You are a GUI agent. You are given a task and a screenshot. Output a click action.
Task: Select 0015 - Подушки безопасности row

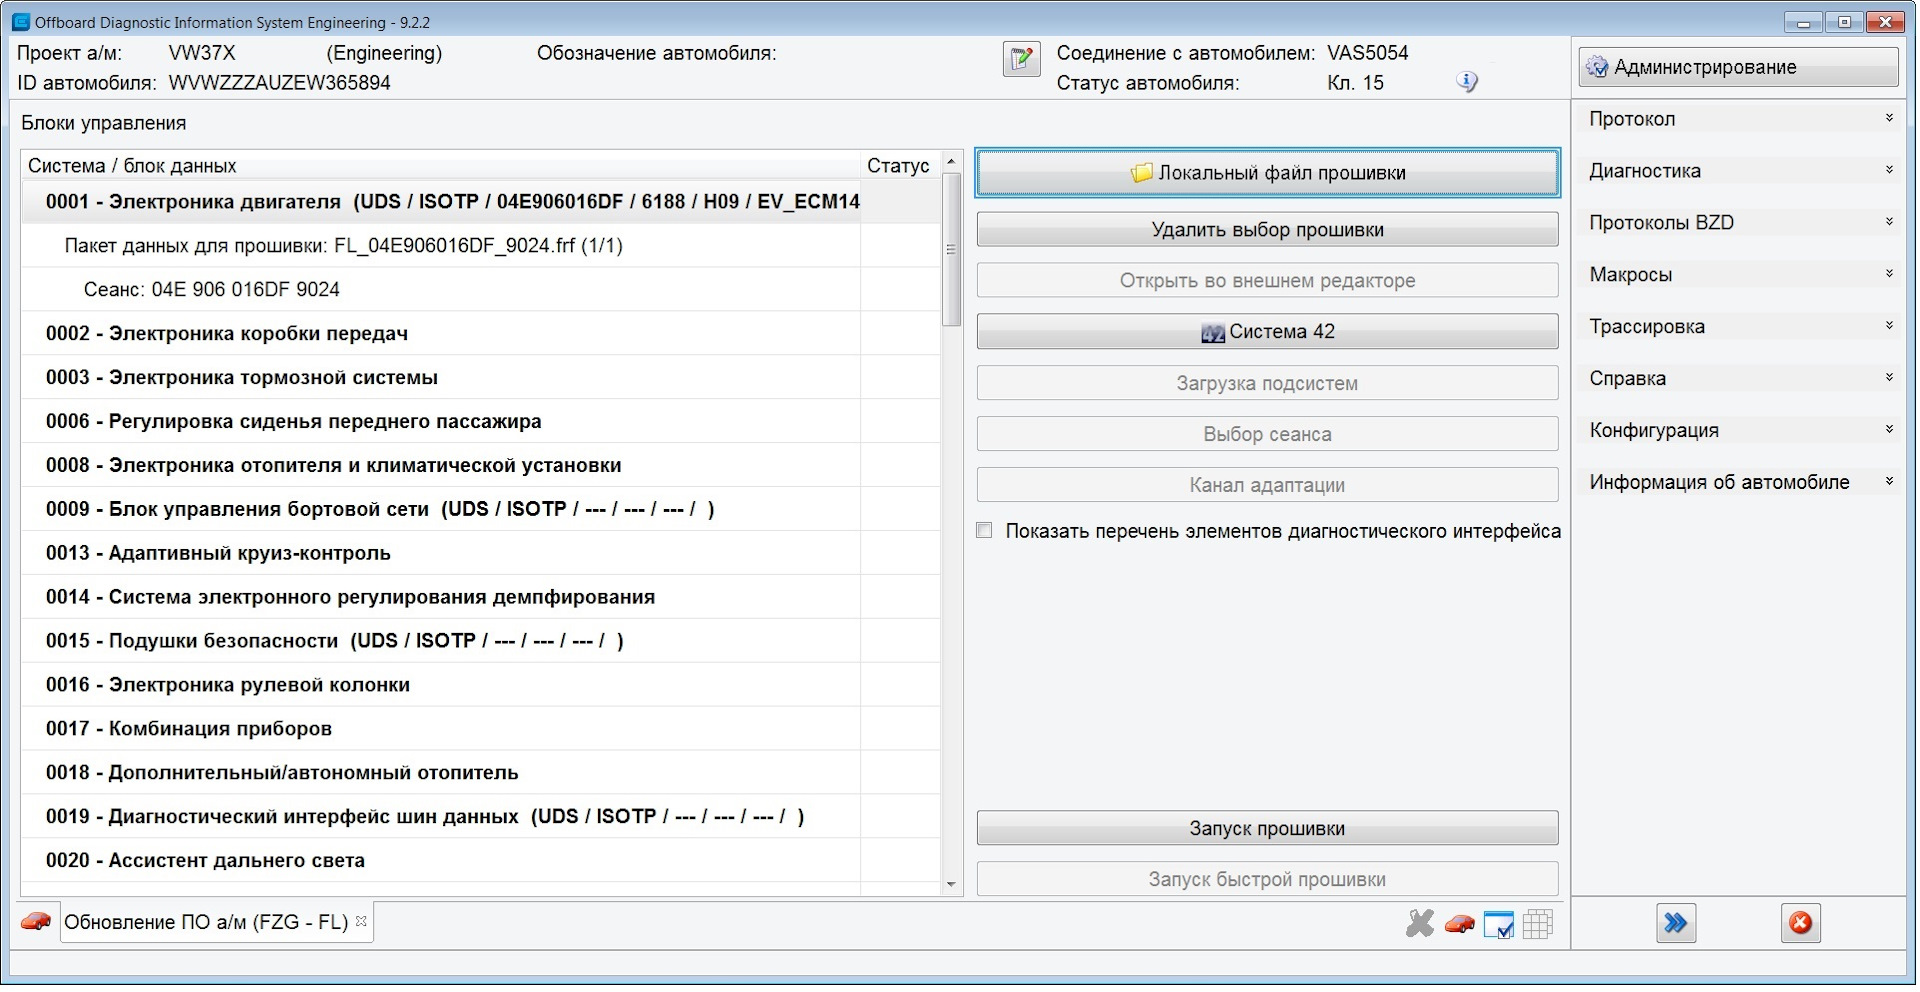coord(481,642)
